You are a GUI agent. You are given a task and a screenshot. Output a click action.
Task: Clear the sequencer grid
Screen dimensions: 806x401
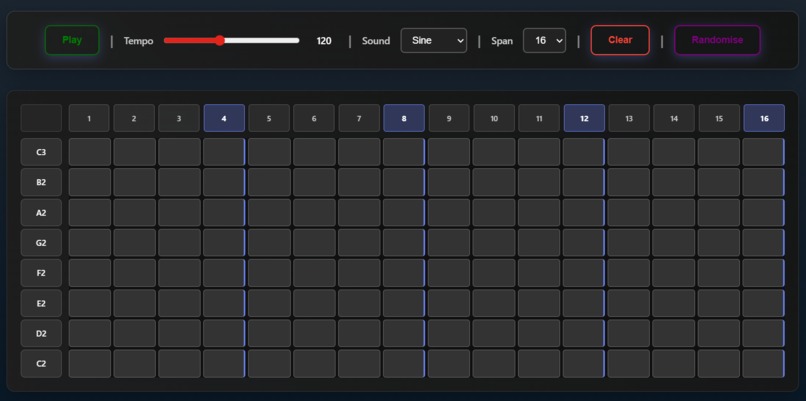click(620, 40)
